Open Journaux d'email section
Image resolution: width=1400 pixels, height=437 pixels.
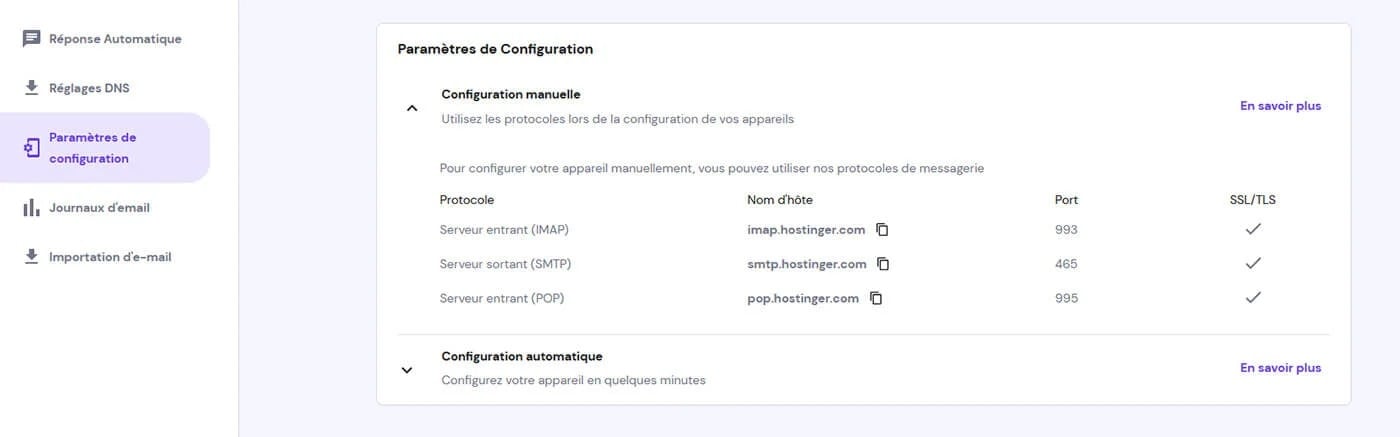point(99,208)
